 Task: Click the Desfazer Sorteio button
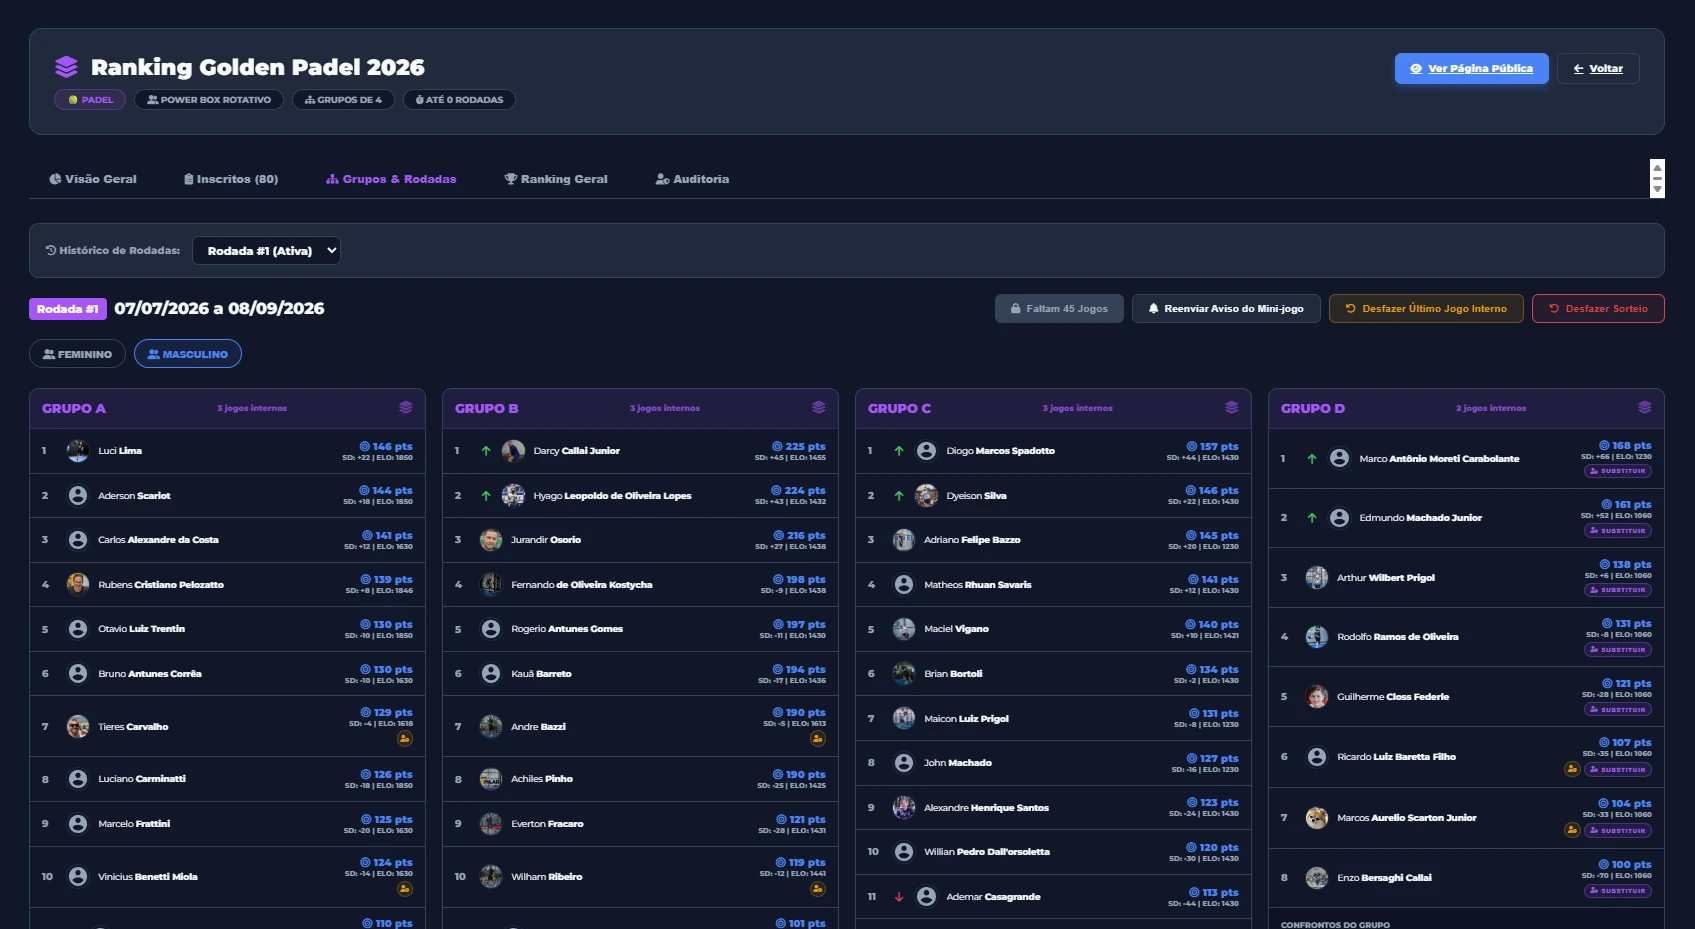tap(1598, 309)
